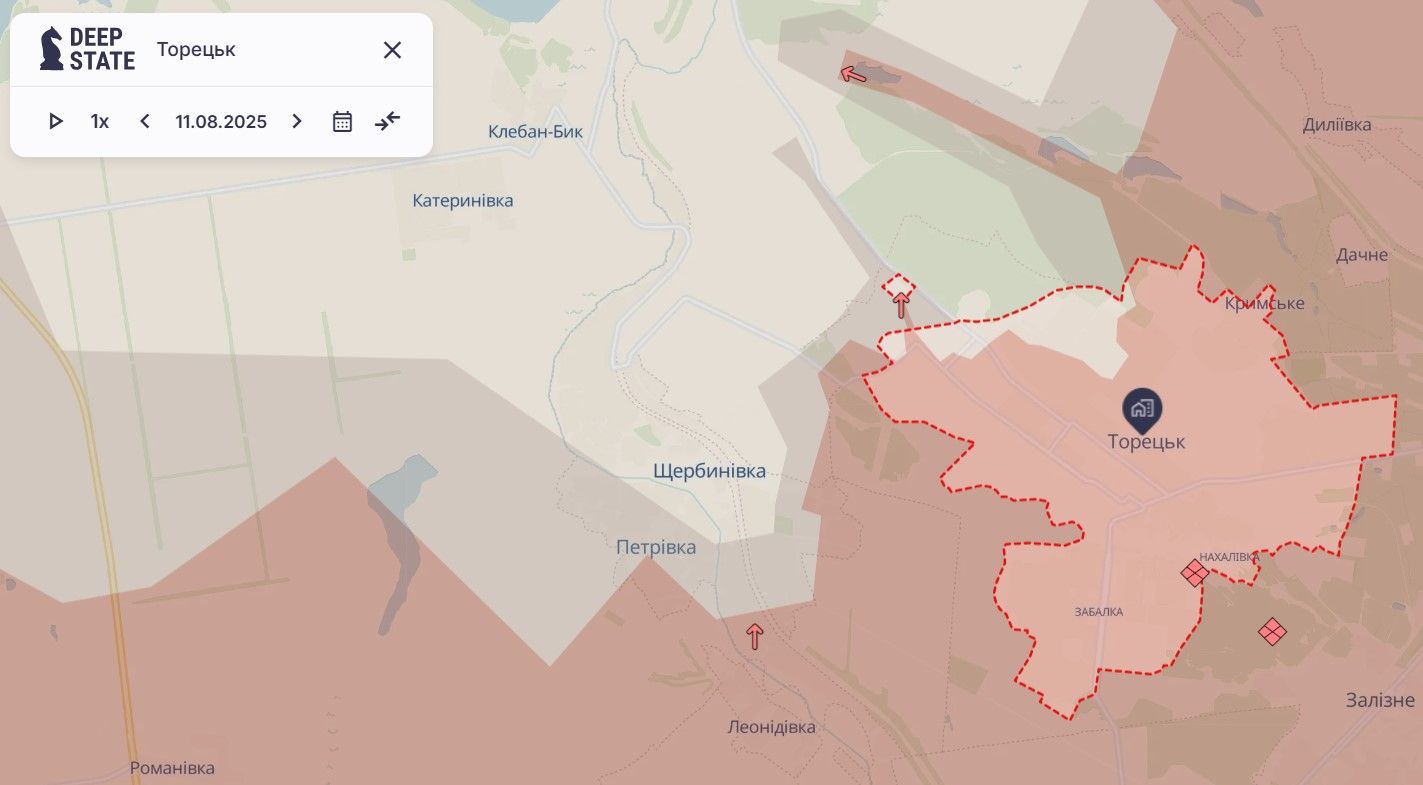Click the red arrow near the northern gray strip
This screenshot has height=785, width=1423.
(853, 73)
